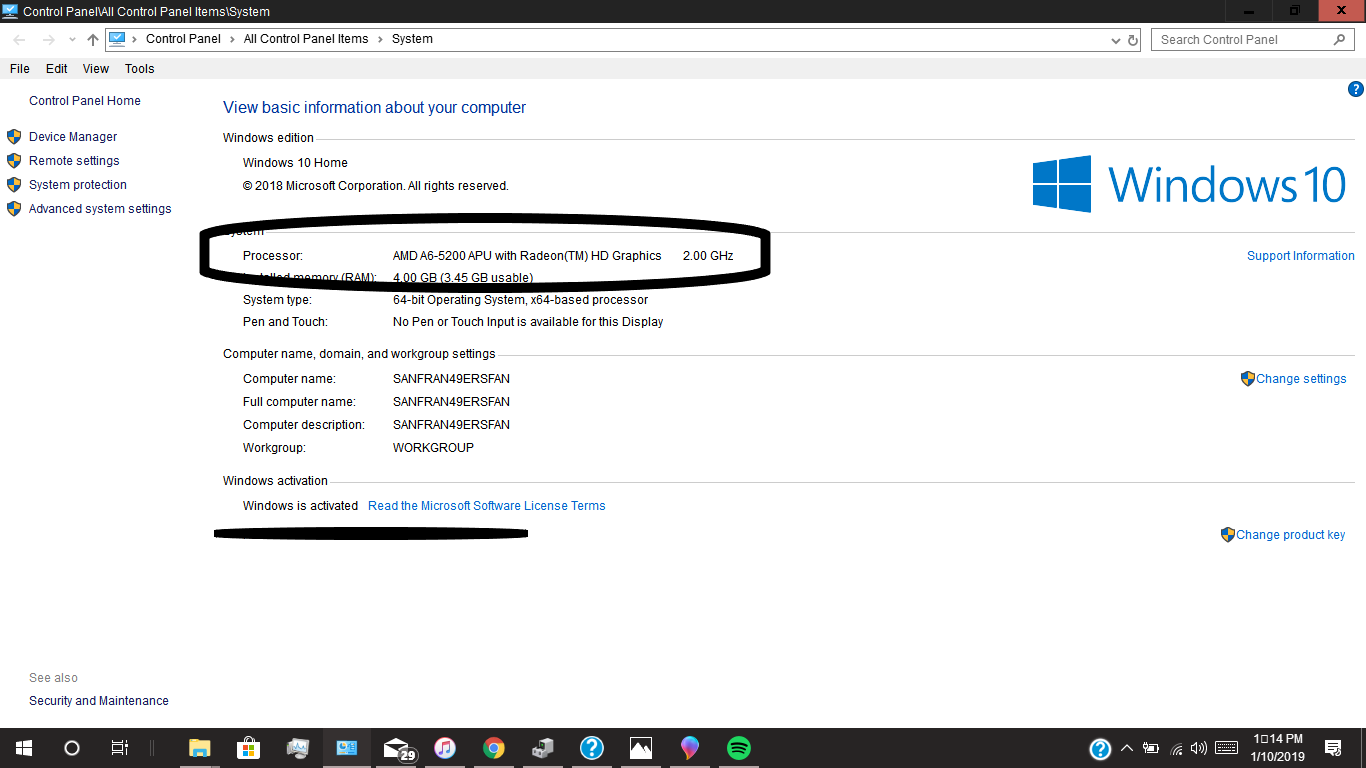Open volume speaker tray icon
1366x768 pixels.
(x=1199, y=748)
